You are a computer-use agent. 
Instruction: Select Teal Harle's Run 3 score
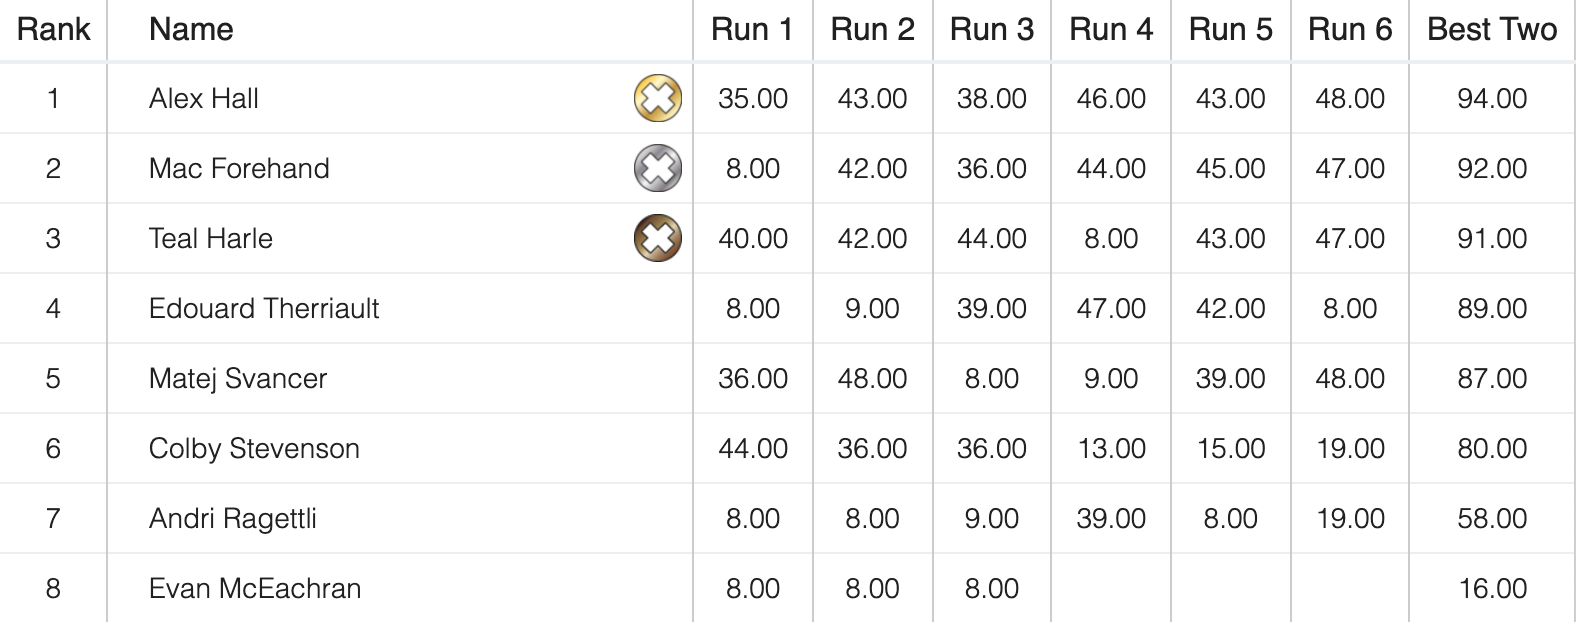click(991, 238)
